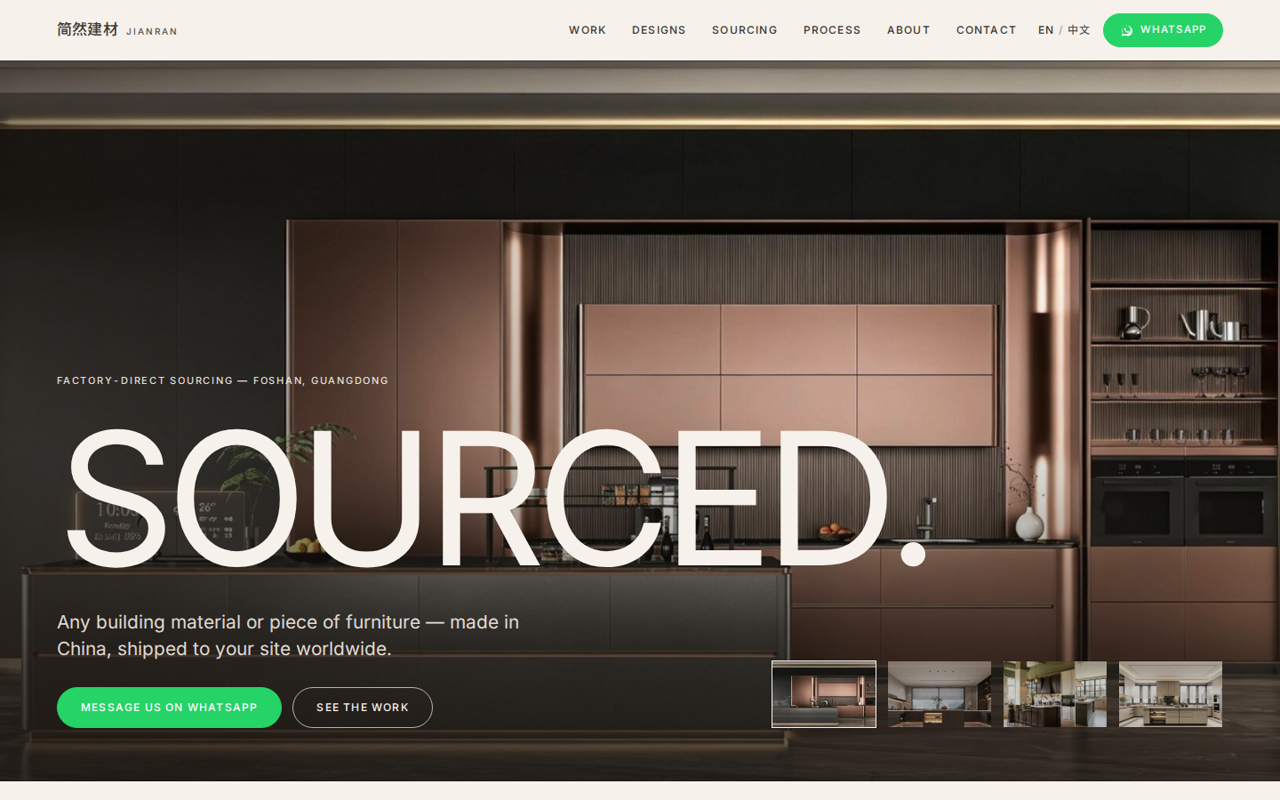
Task: Select the fourth bright kitchen thumbnail
Action: (x=1170, y=694)
